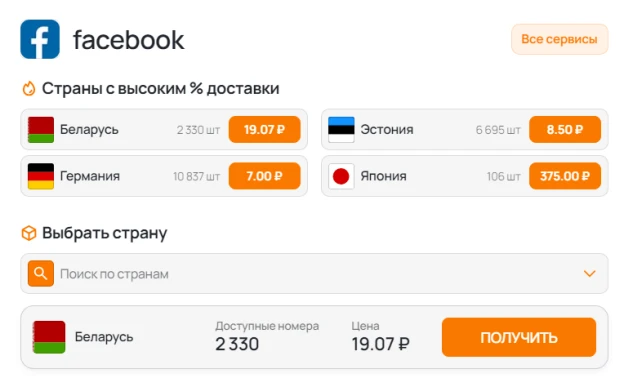The height and width of the screenshot is (387, 624).
Task: Expand the country list with the chevron arrow
Action: pyautogui.click(x=589, y=274)
